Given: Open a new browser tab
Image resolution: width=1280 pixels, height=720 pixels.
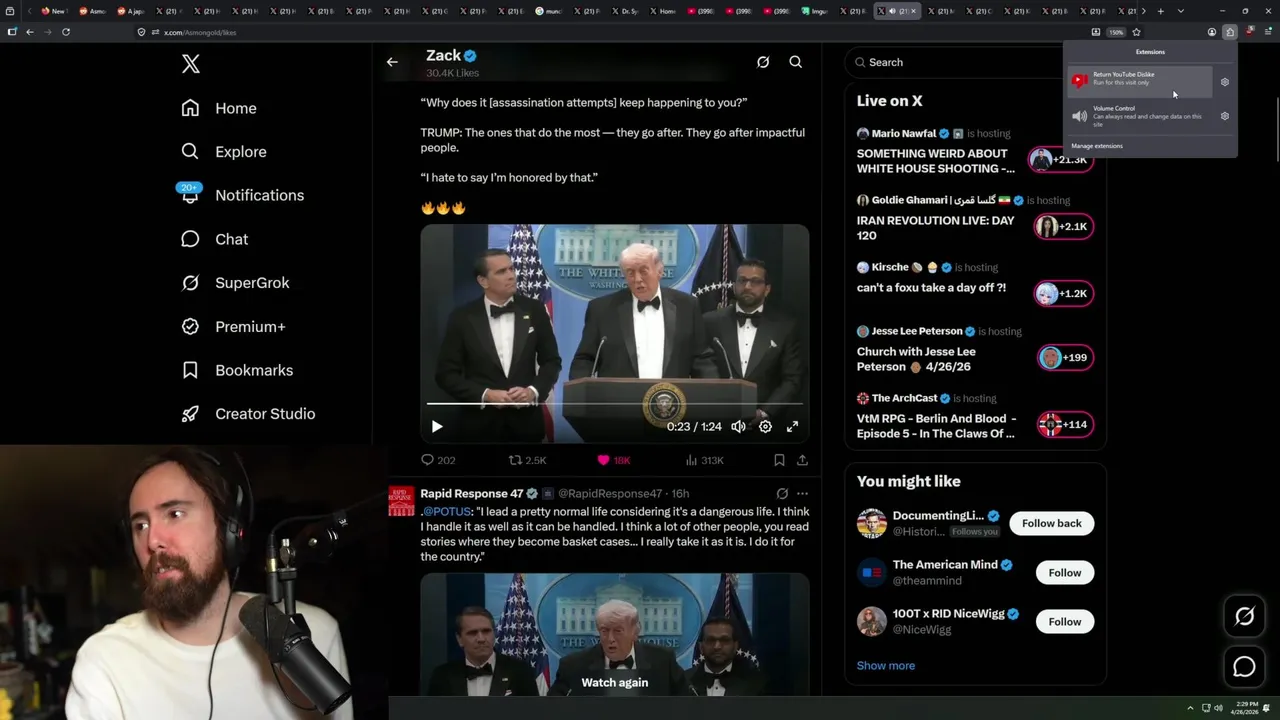Looking at the screenshot, I should (1160, 11).
